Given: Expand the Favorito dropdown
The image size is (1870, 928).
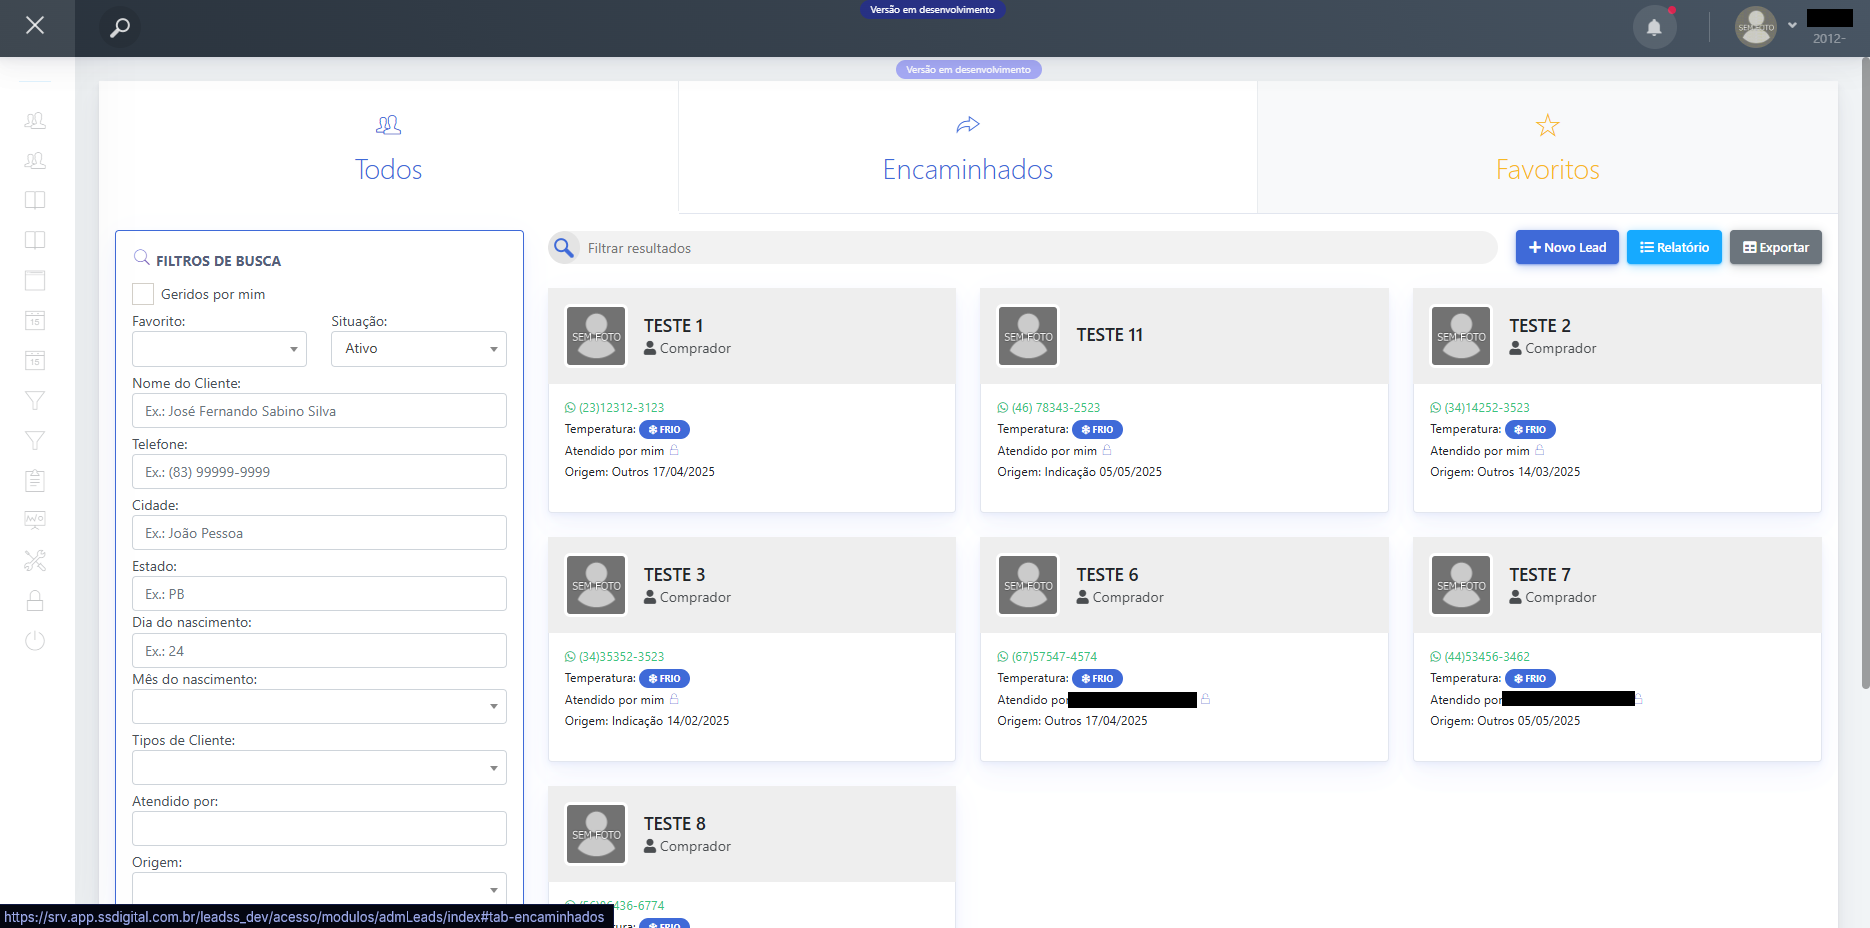Looking at the screenshot, I should (219, 349).
